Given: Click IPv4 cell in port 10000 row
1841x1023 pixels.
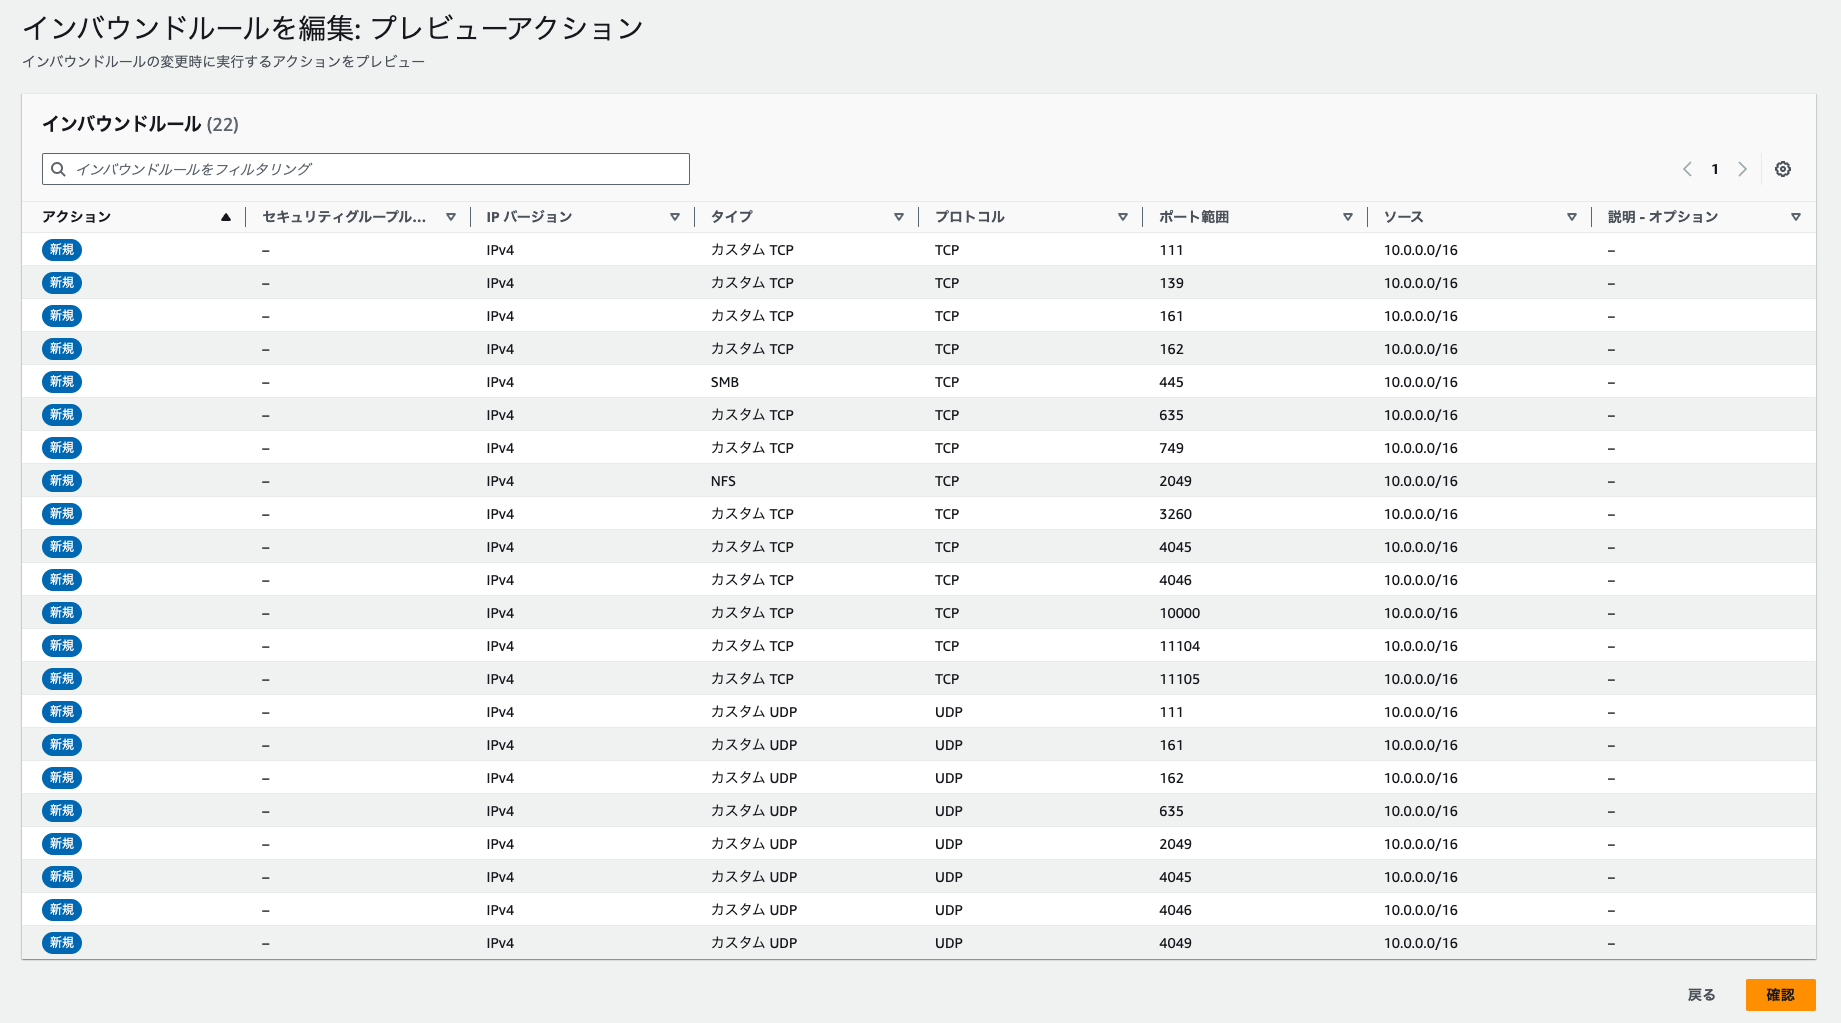Looking at the screenshot, I should pos(500,613).
